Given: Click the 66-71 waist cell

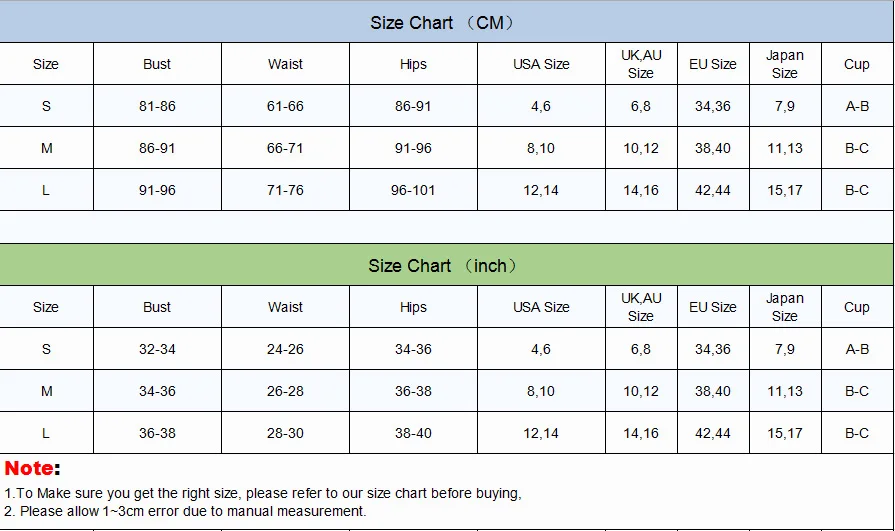Looking at the screenshot, I should point(285,148).
